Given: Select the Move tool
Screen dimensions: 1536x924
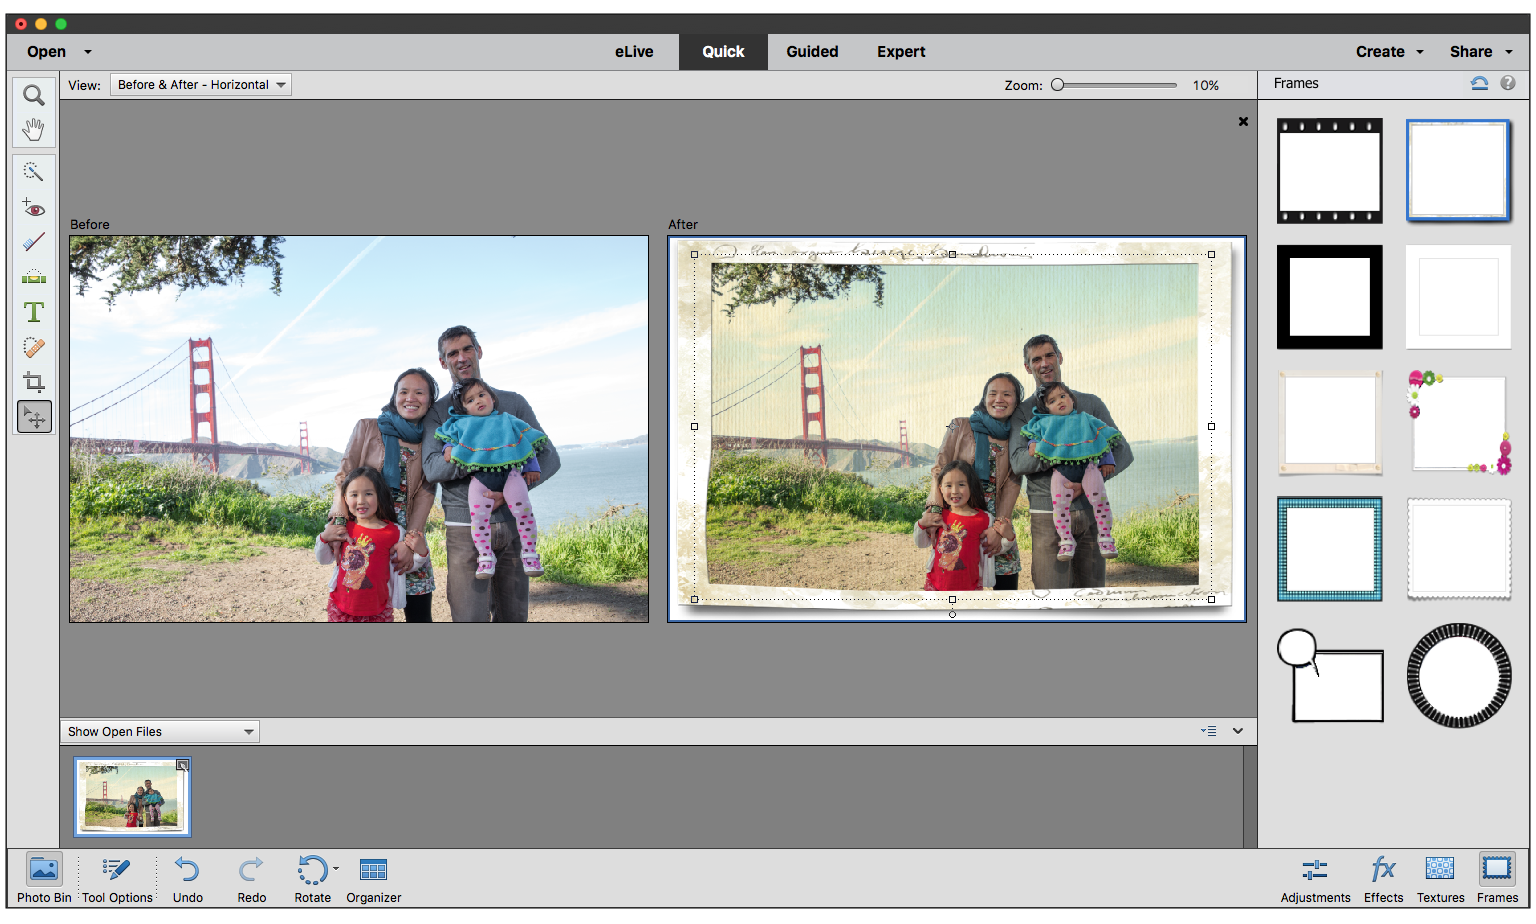Looking at the screenshot, I should click(x=34, y=417).
